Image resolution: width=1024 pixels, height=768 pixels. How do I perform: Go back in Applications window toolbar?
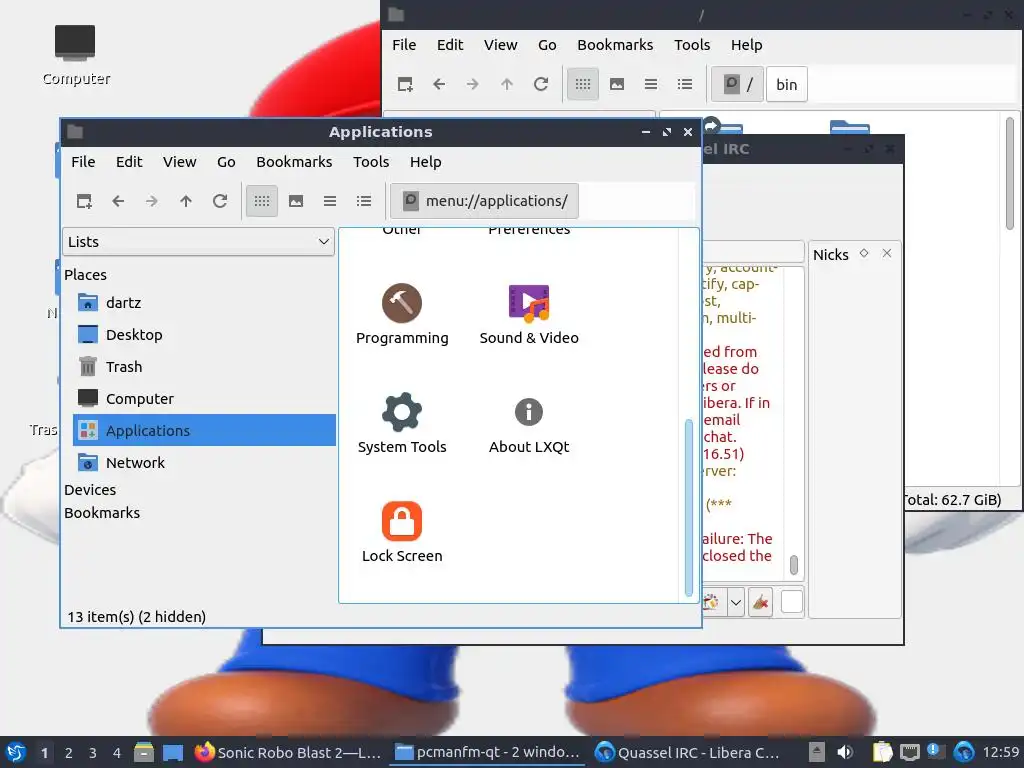pyautogui.click(x=118, y=201)
